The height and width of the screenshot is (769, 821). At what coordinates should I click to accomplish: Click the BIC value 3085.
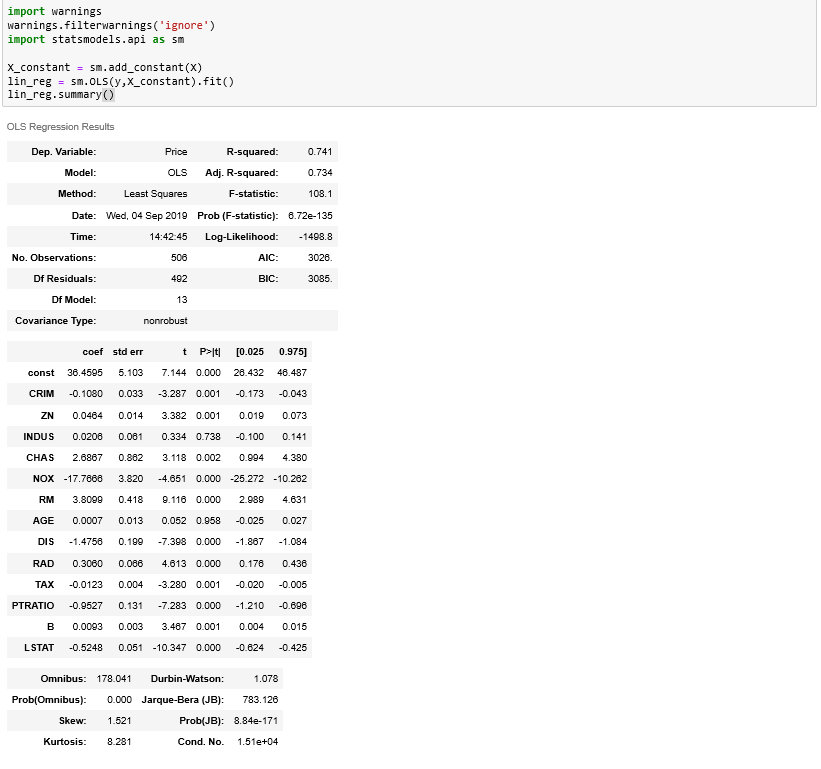pyautogui.click(x=320, y=278)
